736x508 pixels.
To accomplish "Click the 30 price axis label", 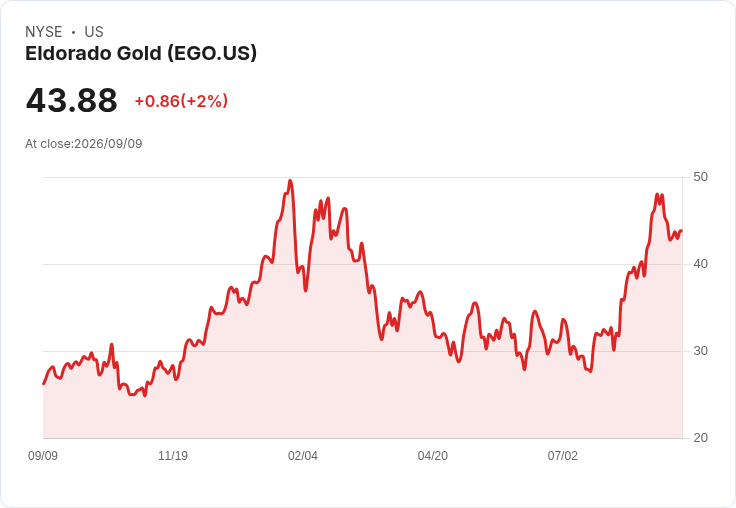I will click(x=700, y=351).
